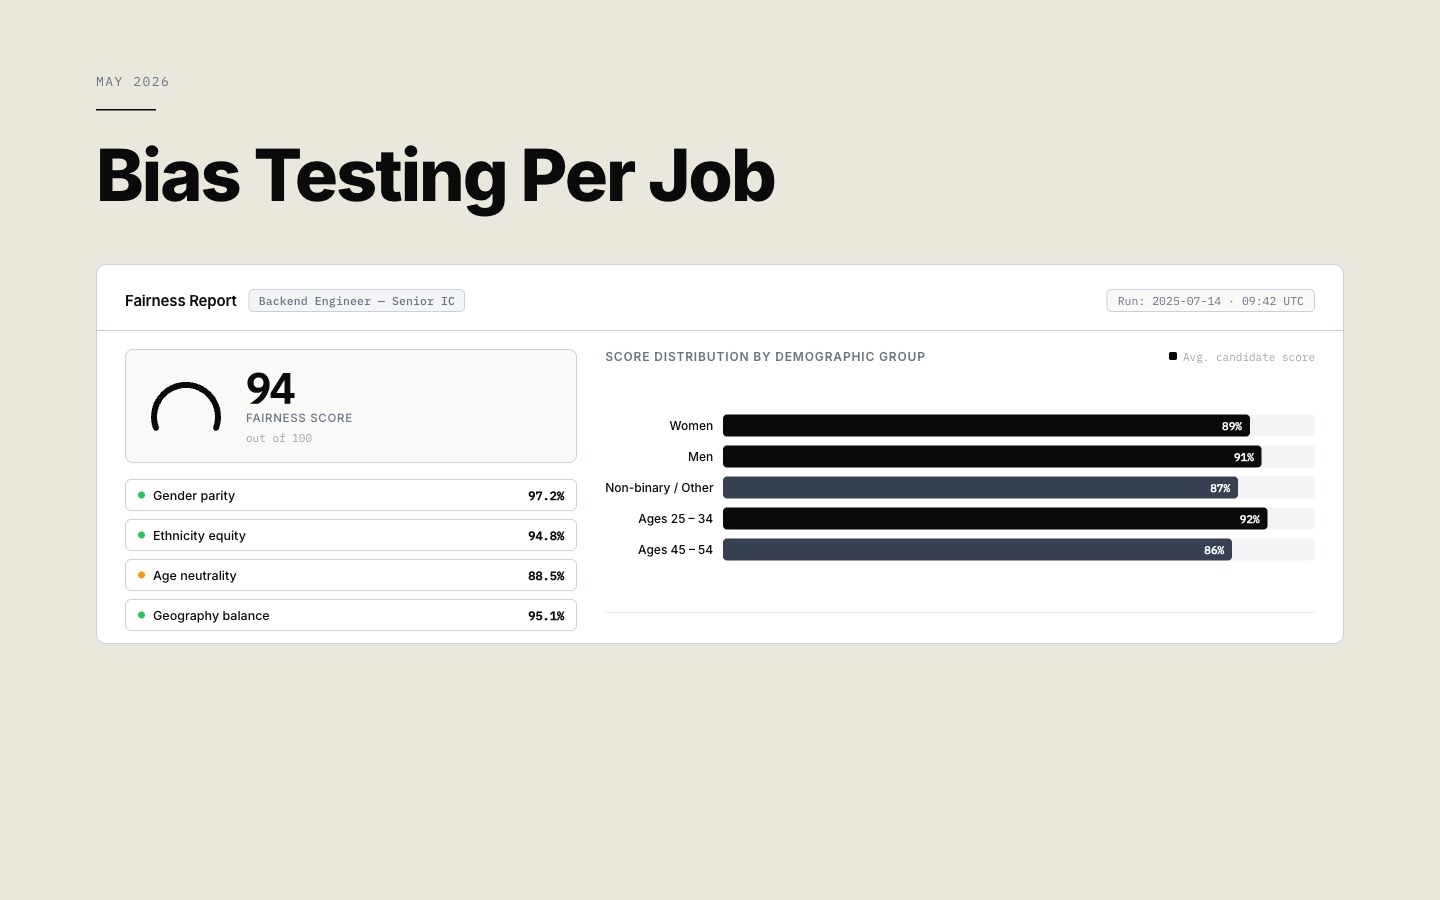Click the green dot beside Geography balance
Image resolution: width=1440 pixels, height=900 pixels.
[x=141, y=615]
